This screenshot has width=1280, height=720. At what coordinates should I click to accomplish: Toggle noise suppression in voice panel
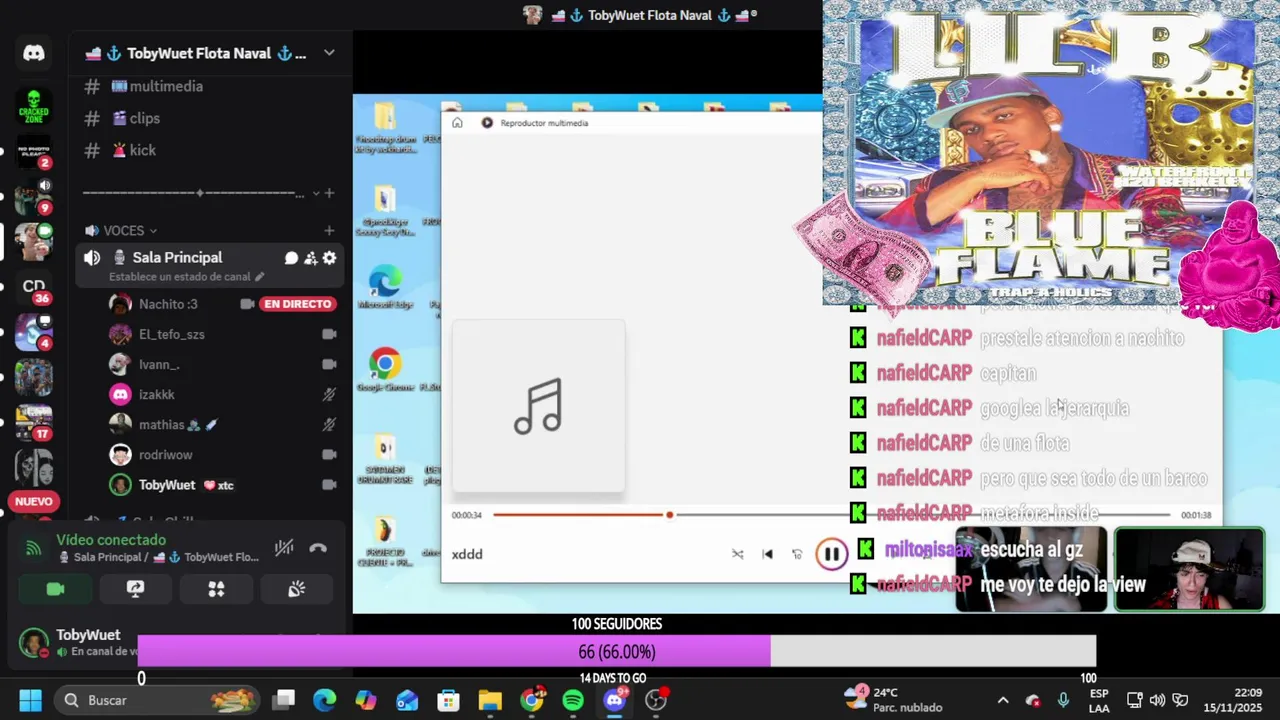(x=285, y=548)
